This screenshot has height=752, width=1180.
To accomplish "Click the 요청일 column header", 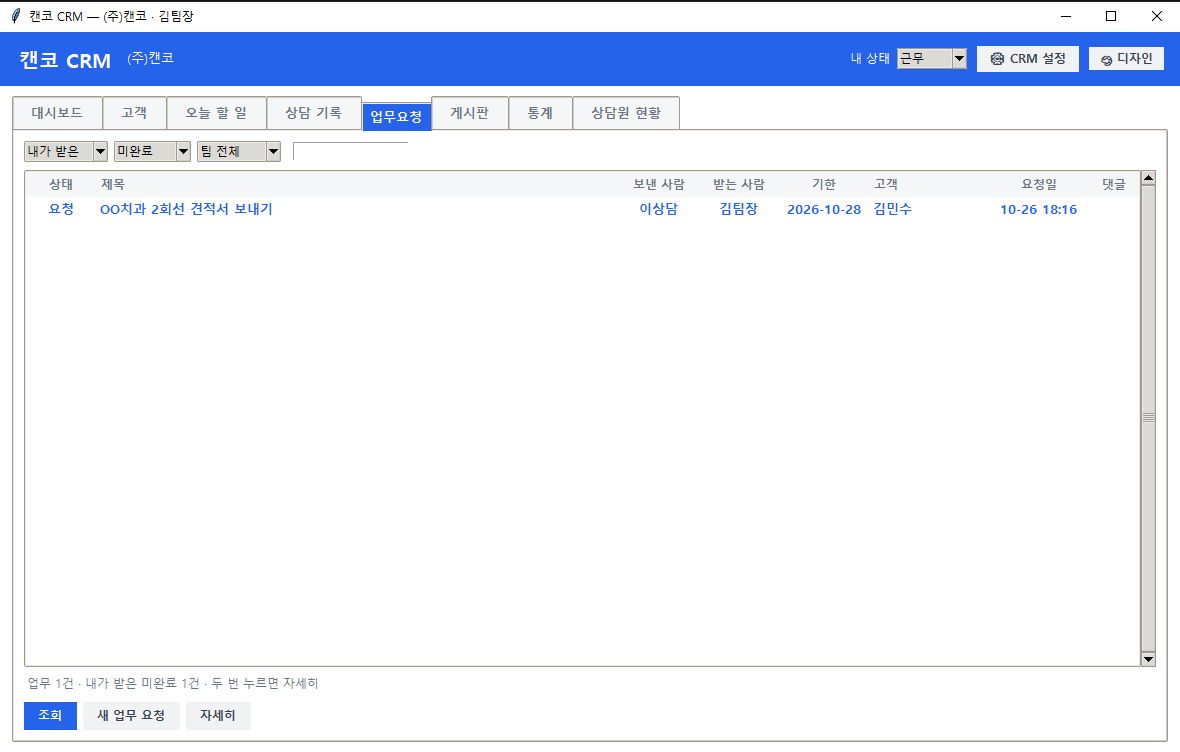I will coord(1039,184).
